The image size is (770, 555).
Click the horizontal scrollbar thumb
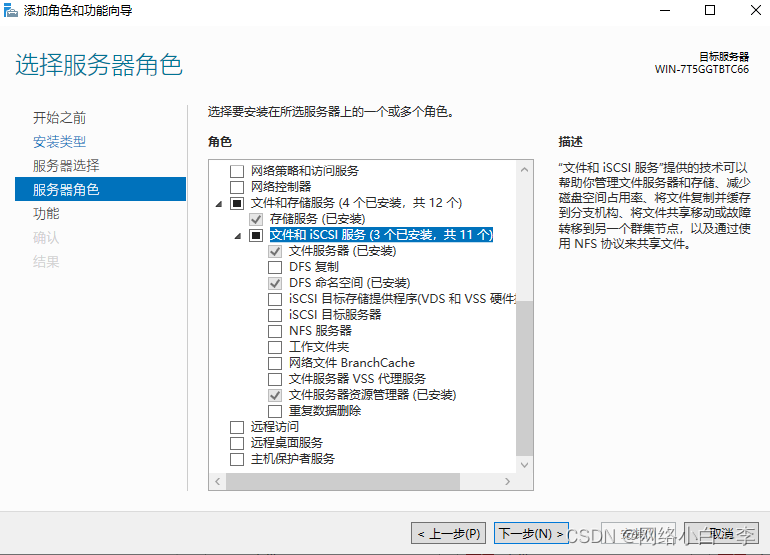coord(343,481)
